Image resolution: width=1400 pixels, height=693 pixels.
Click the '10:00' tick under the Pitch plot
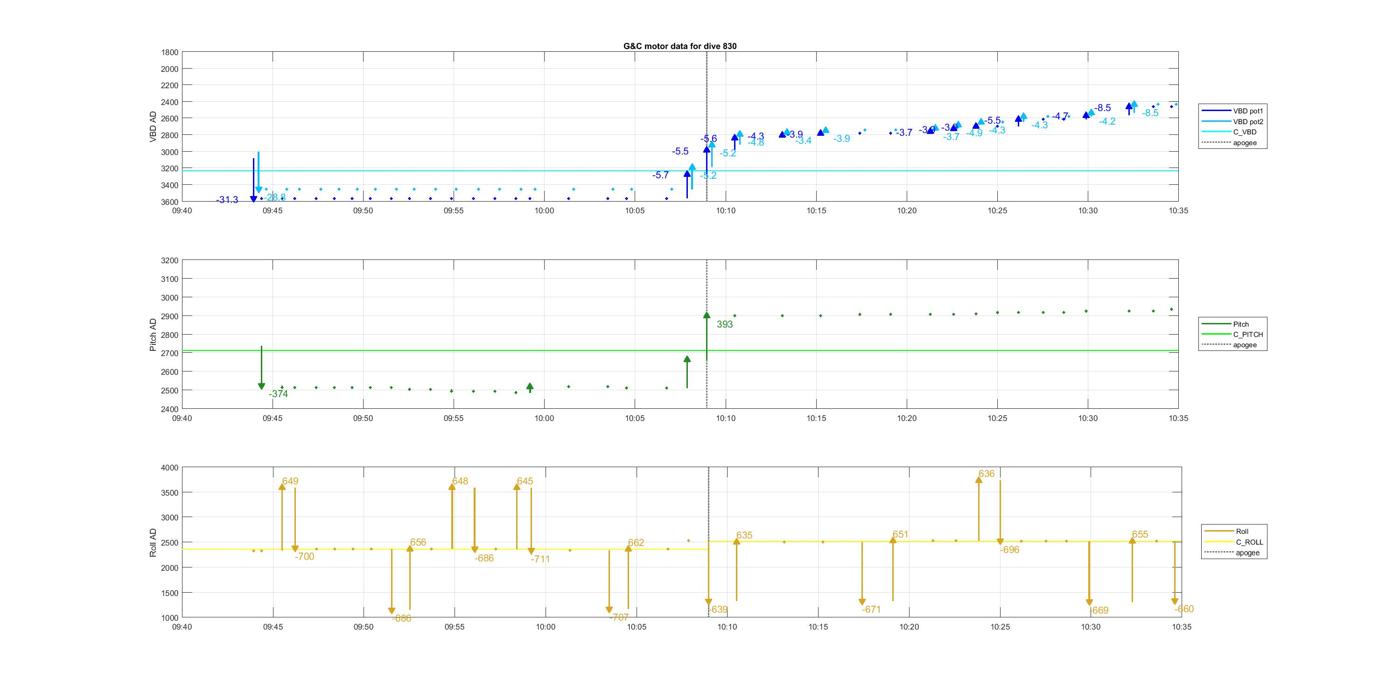click(x=545, y=418)
